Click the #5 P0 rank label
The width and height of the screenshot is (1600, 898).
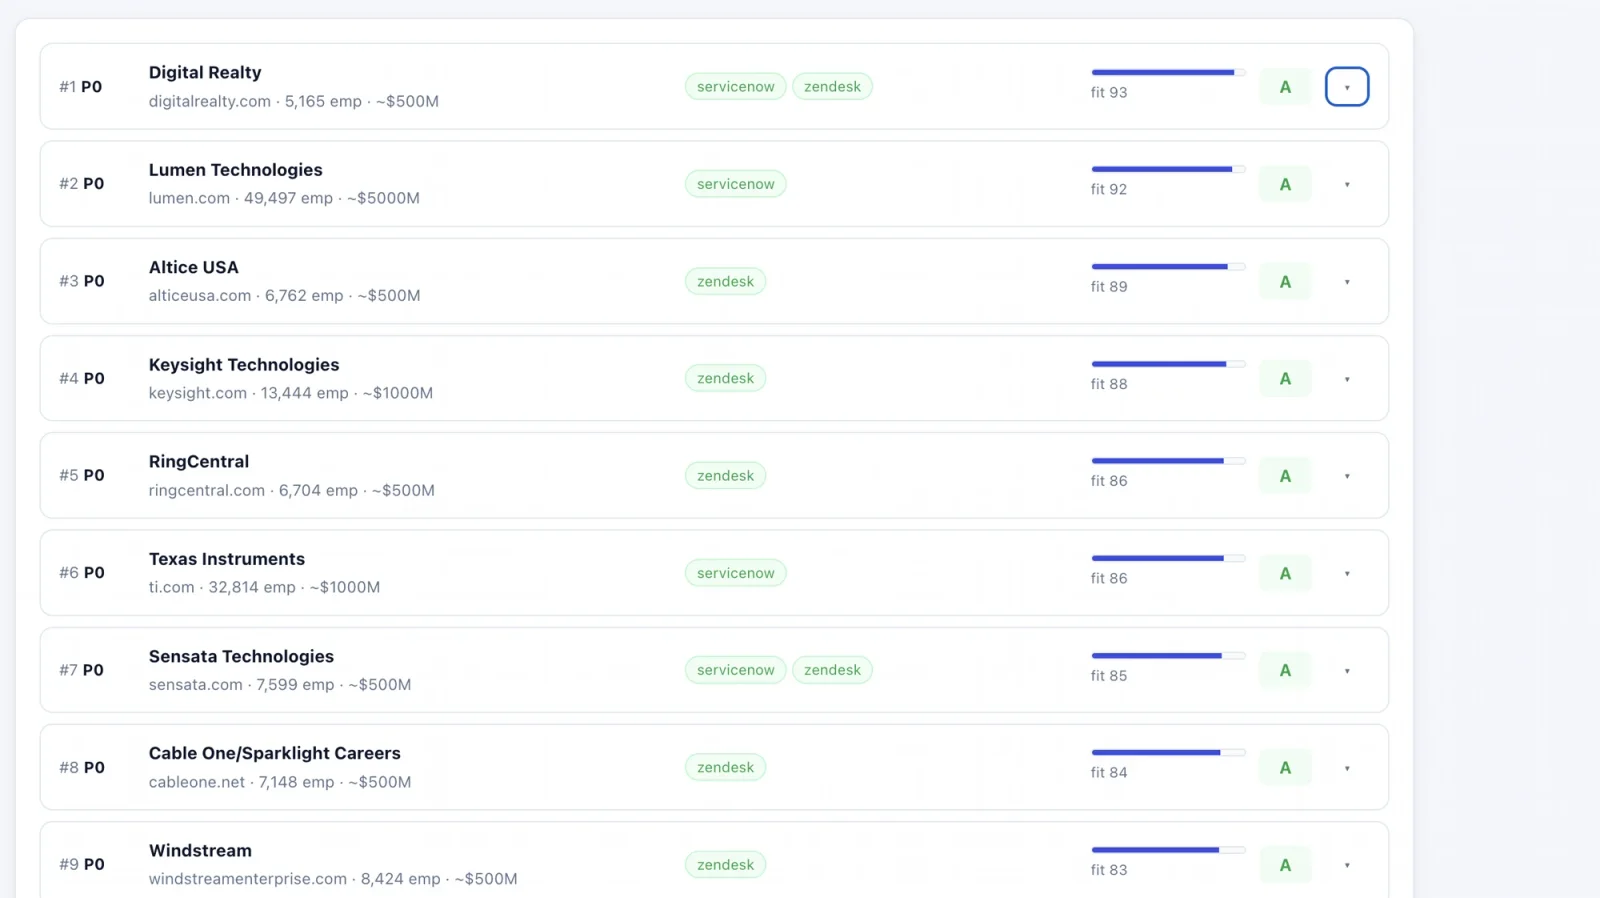click(82, 476)
